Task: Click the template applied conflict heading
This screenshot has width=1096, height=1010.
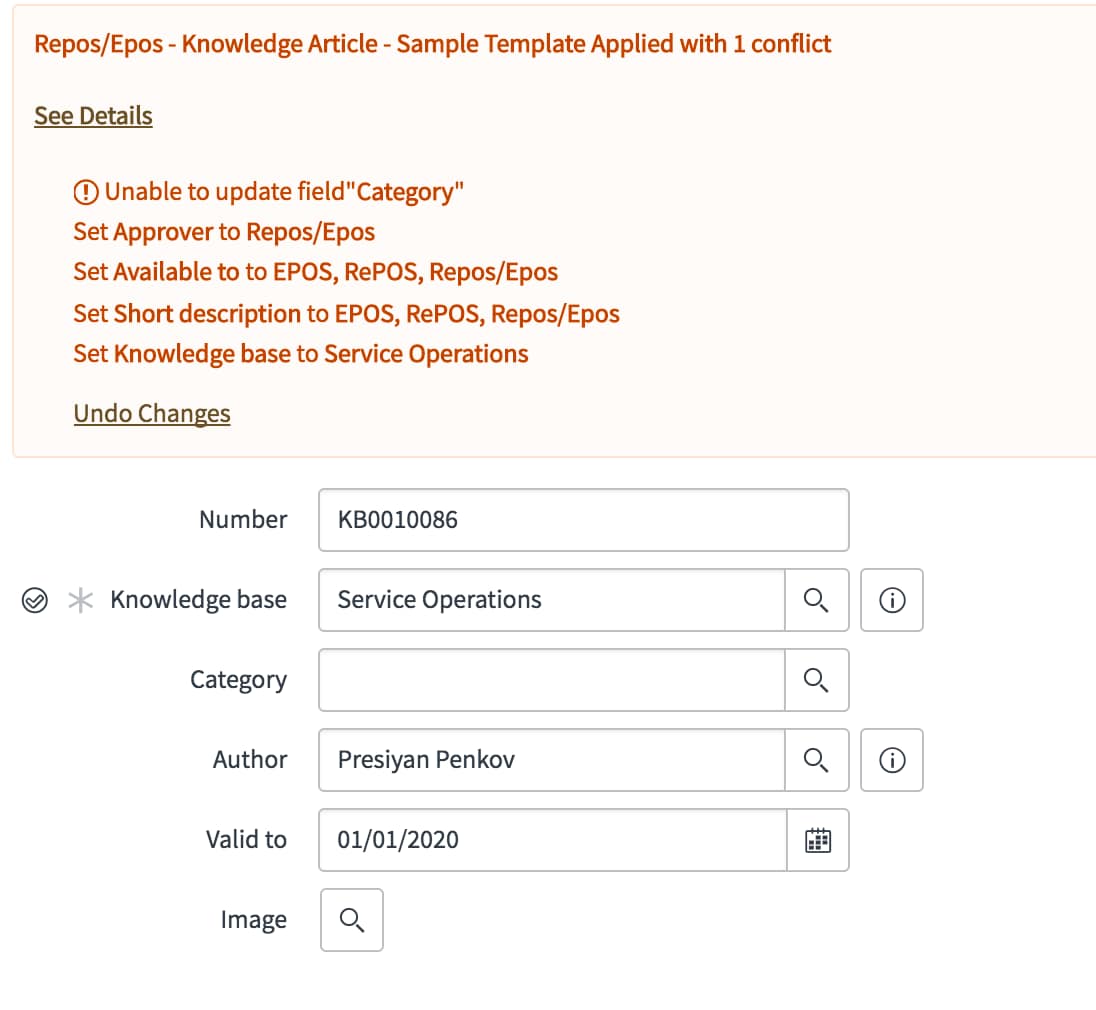Action: [433, 44]
